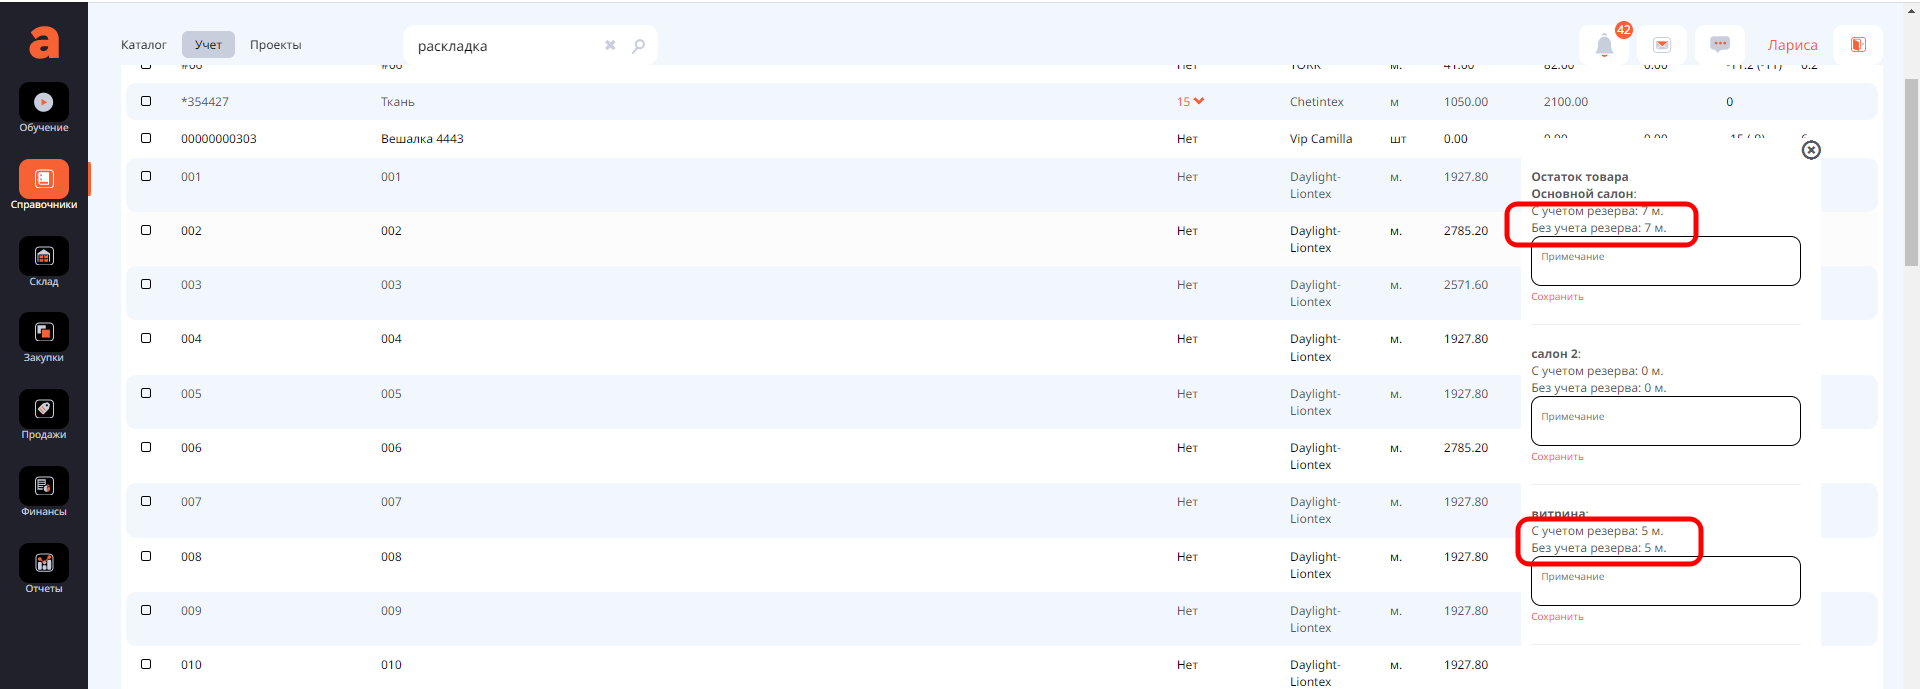
Task: Clear the search field with X icon
Action: (x=610, y=46)
